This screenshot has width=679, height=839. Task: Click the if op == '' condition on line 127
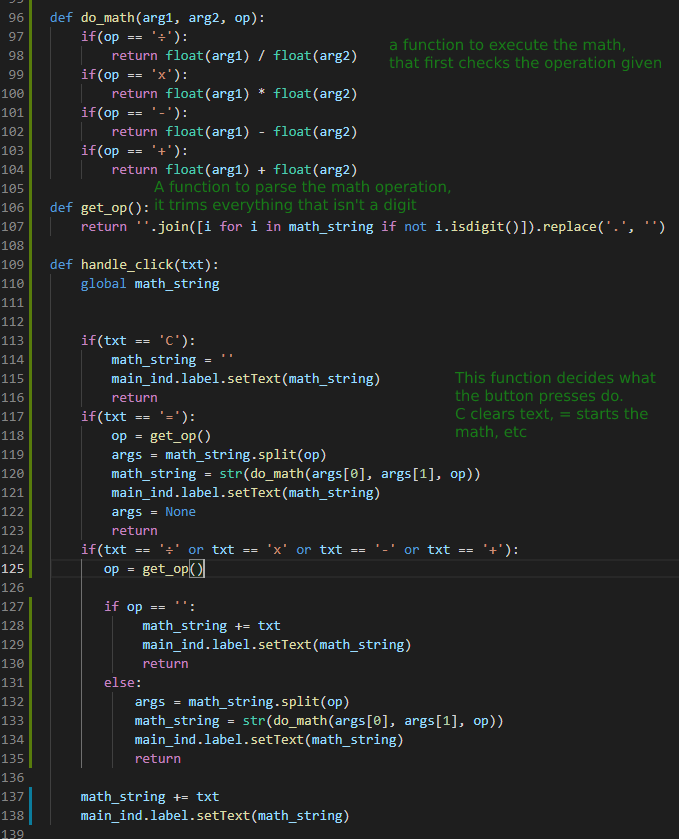pos(149,607)
